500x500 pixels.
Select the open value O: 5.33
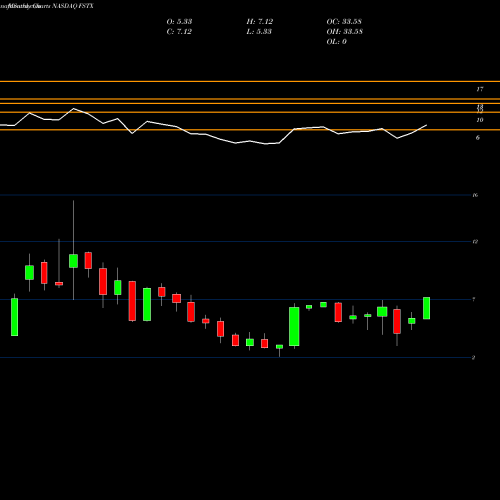point(179,22)
